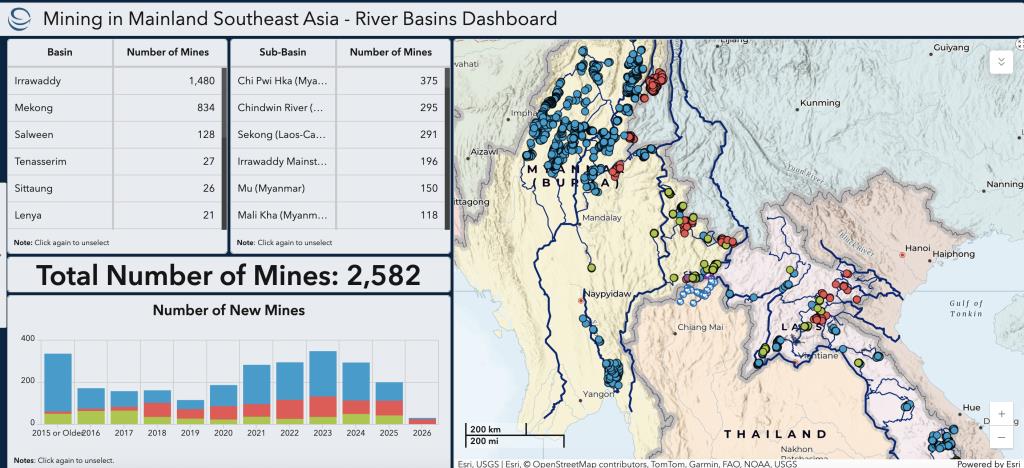The image size is (1024, 468).
Task: Select the 2022 red bar segment
Action: (x=290, y=409)
